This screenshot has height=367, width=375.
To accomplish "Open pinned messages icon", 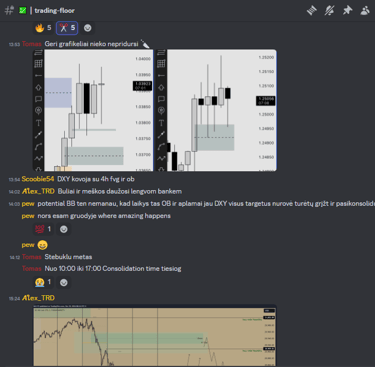I will tap(347, 10).
